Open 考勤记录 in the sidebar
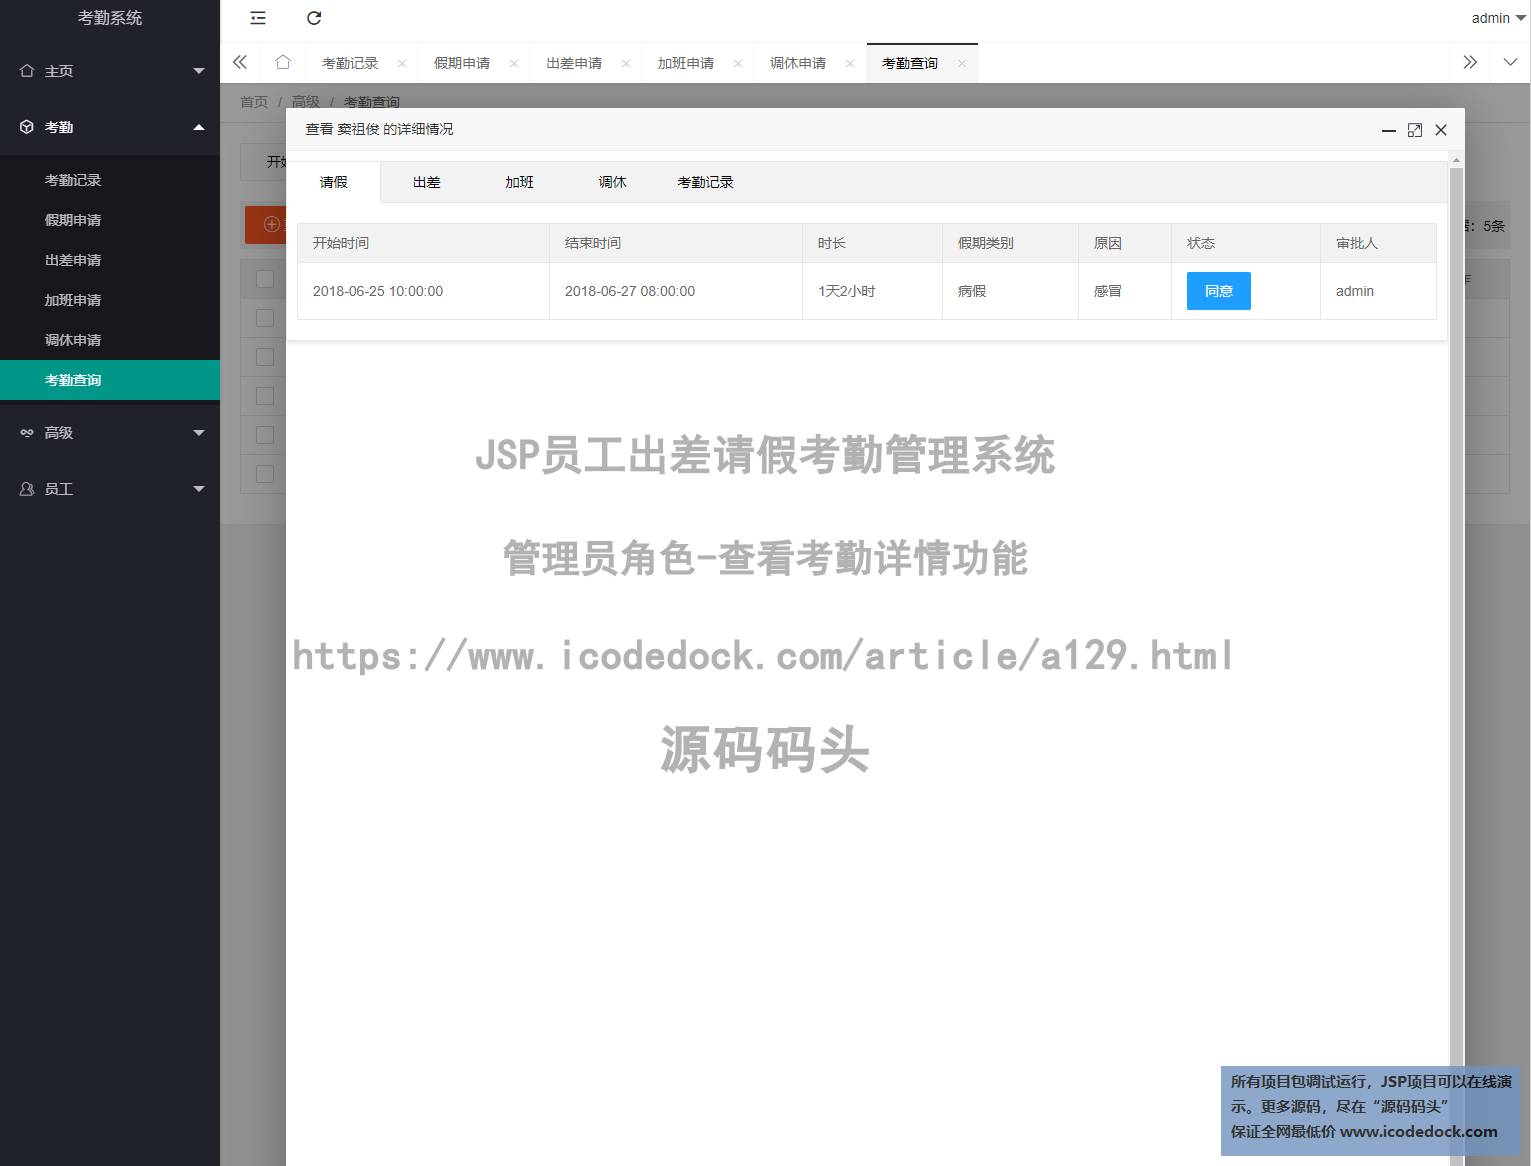 tap(110, 180)
